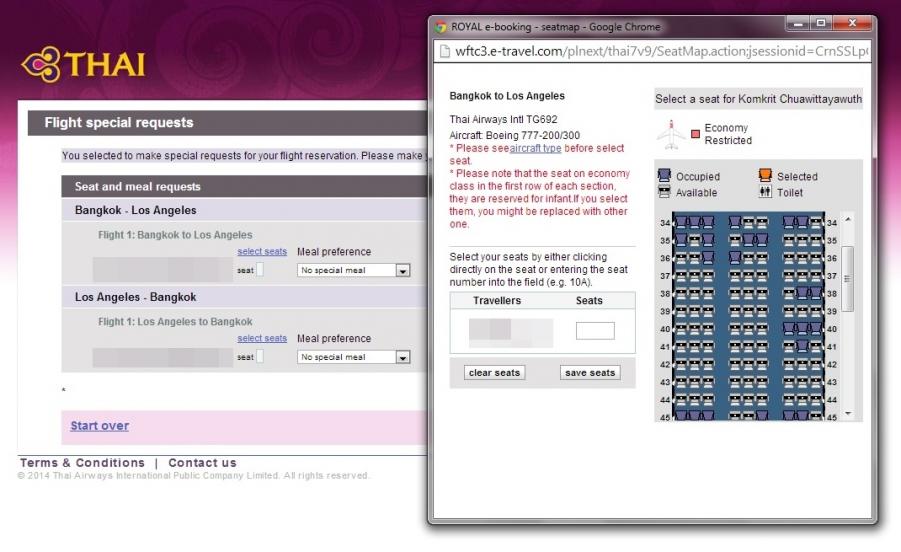901x552 pixels.
Task: Open the aircraft type link
Action: click(x=535, y=148)
